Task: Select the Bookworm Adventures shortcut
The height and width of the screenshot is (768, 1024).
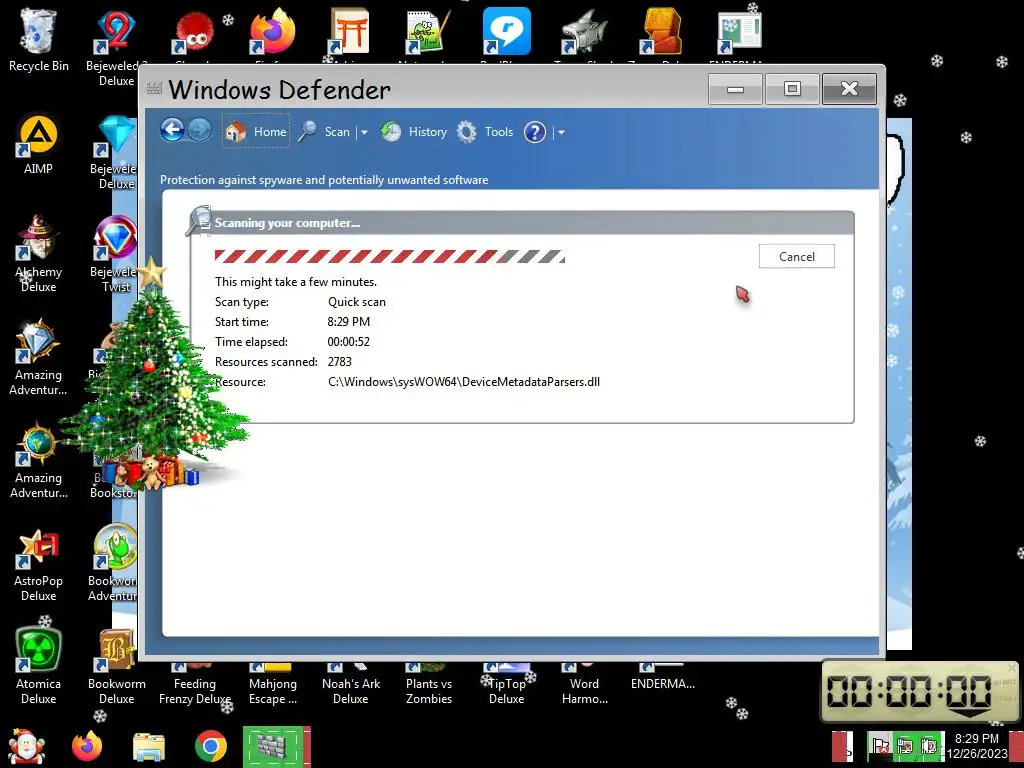Action: coord(114,563)
